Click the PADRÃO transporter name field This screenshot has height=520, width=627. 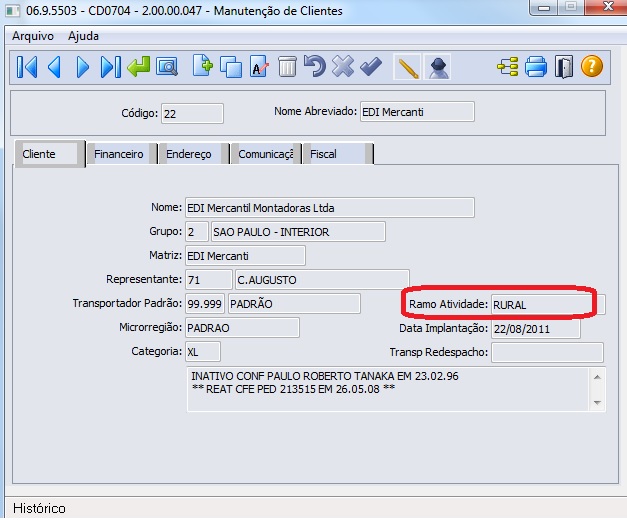coord(294,304)
